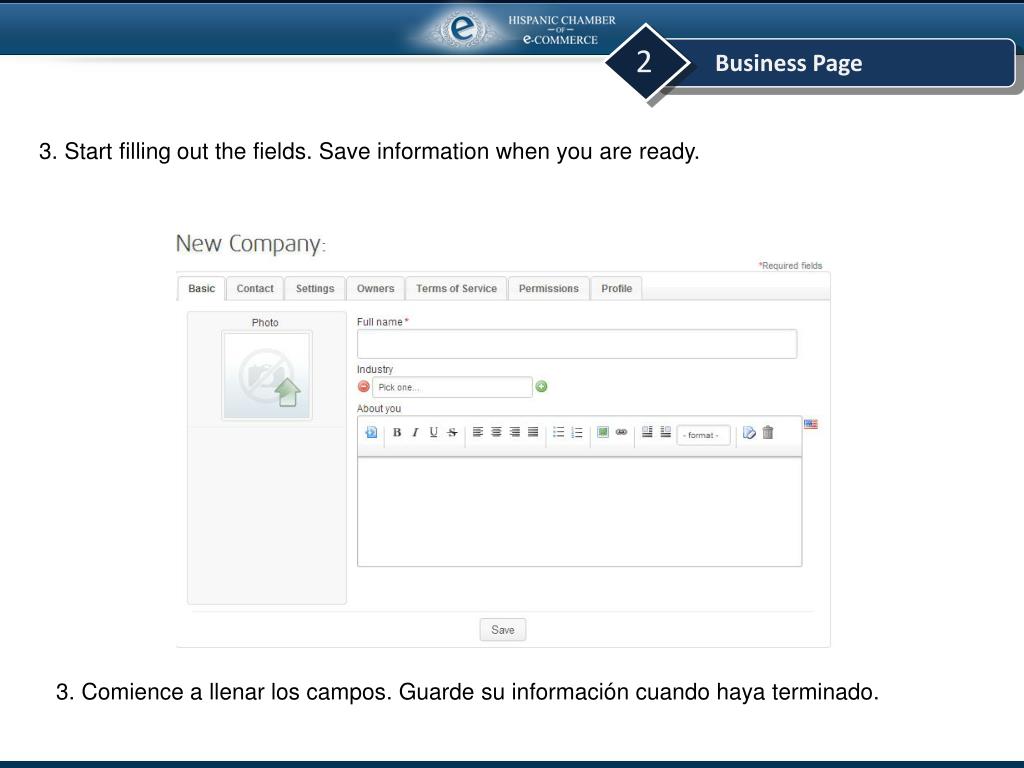Image resolution: width=1024 pixels, height=768 pixels.
Task: Open the Profile tab
Action: (616, 289)
